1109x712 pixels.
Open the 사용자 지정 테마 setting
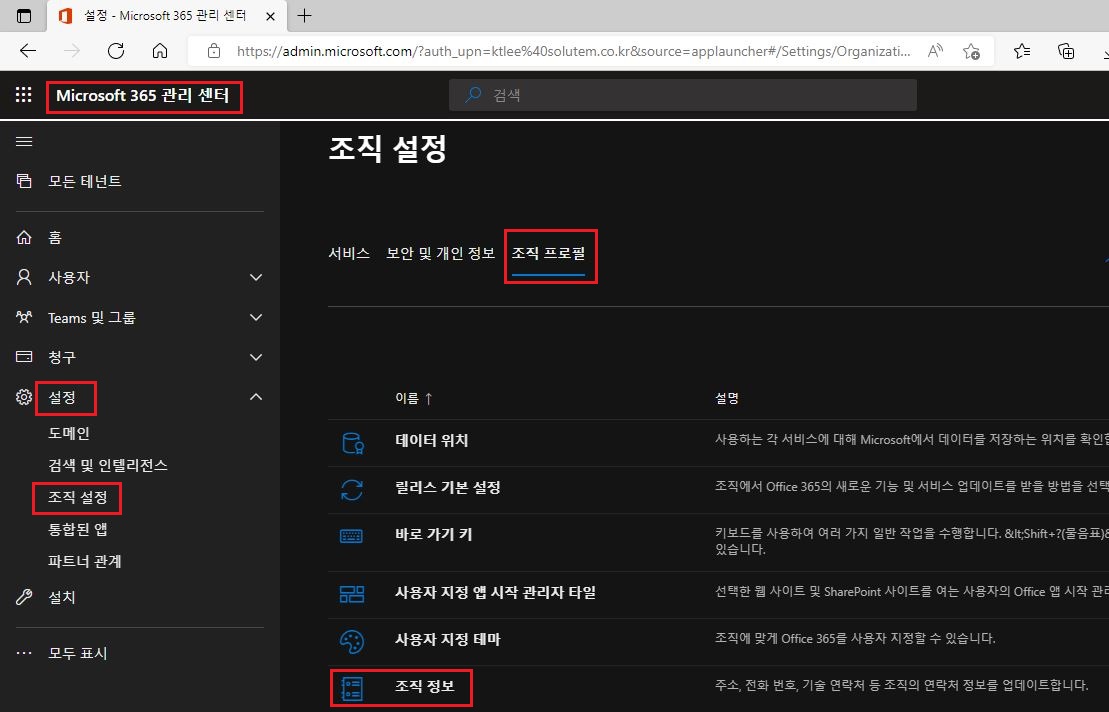click(448, 639)
